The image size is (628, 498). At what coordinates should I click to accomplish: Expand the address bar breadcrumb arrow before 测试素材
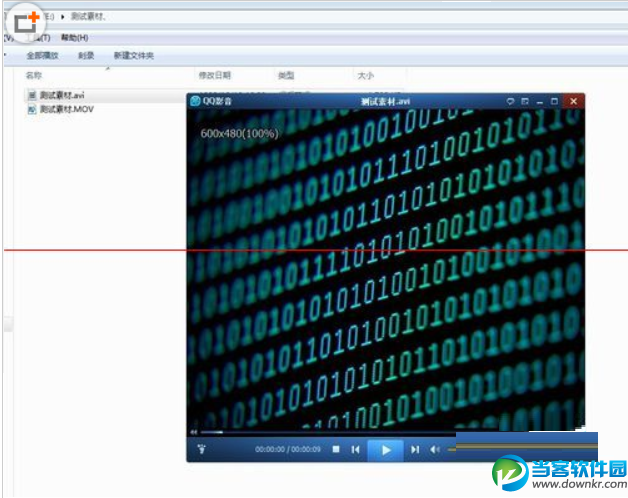pos(63,17)
